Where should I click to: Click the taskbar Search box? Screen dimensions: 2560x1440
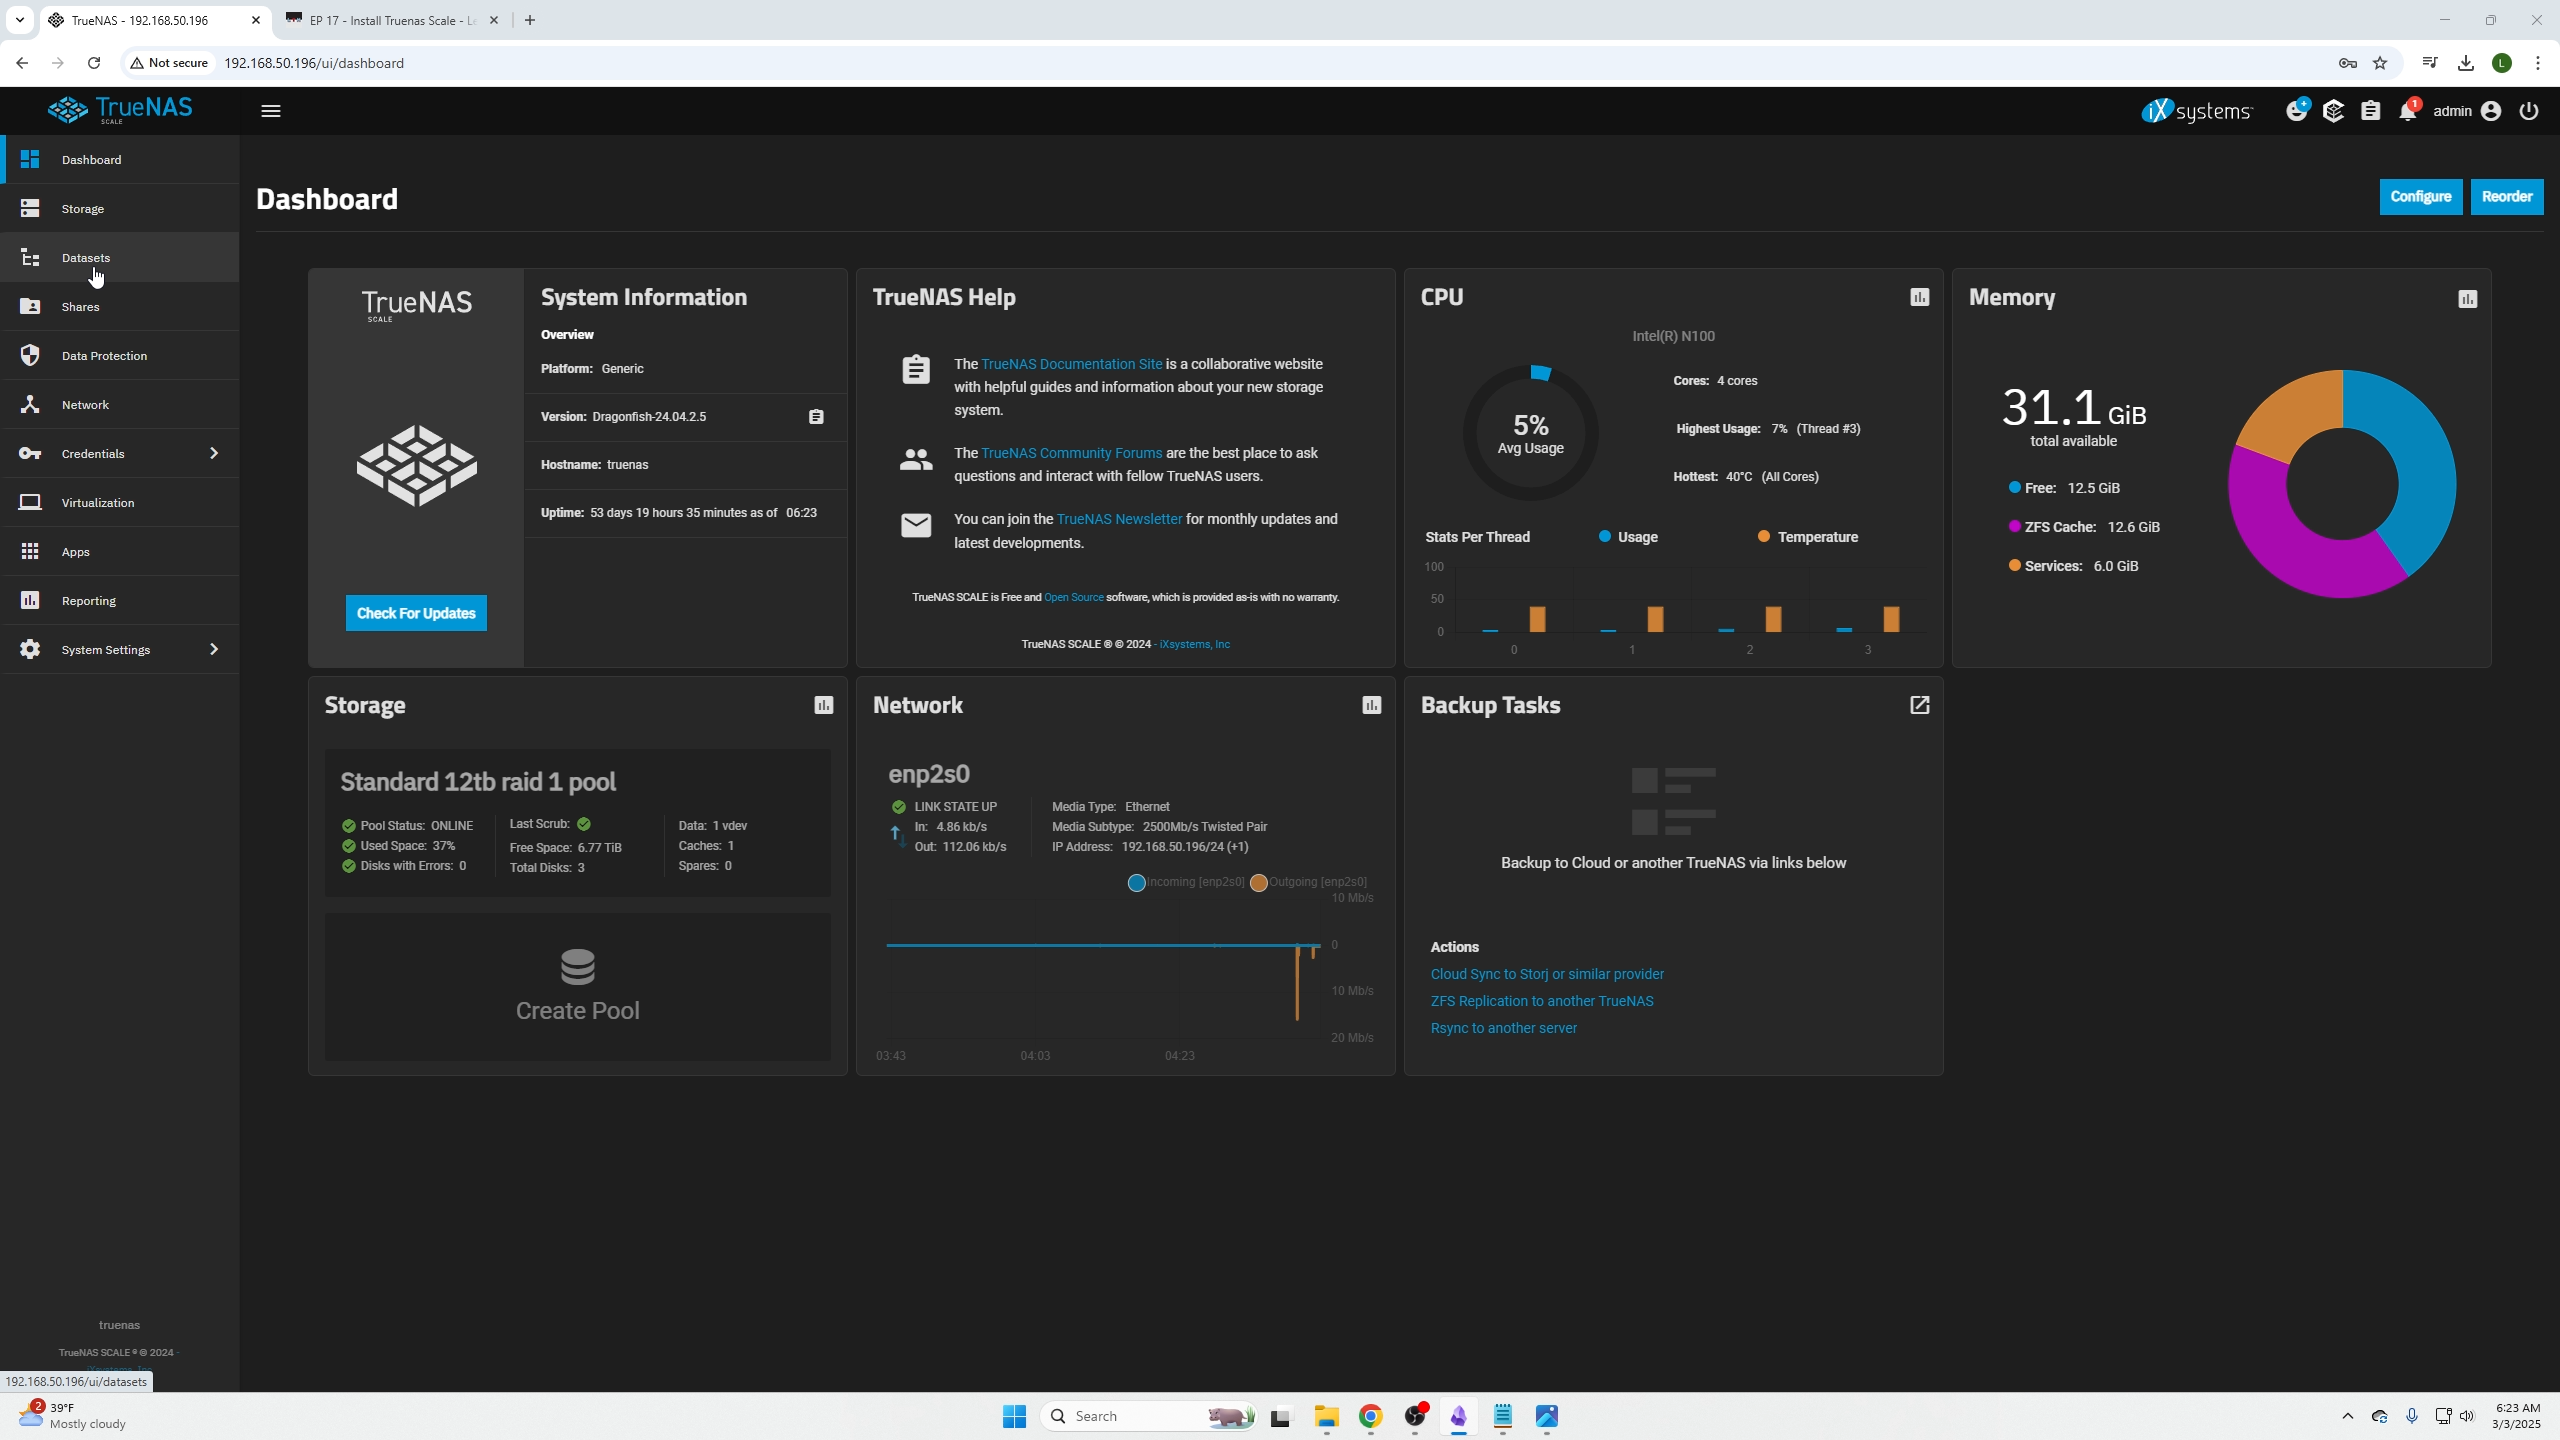(1149, 1416)
